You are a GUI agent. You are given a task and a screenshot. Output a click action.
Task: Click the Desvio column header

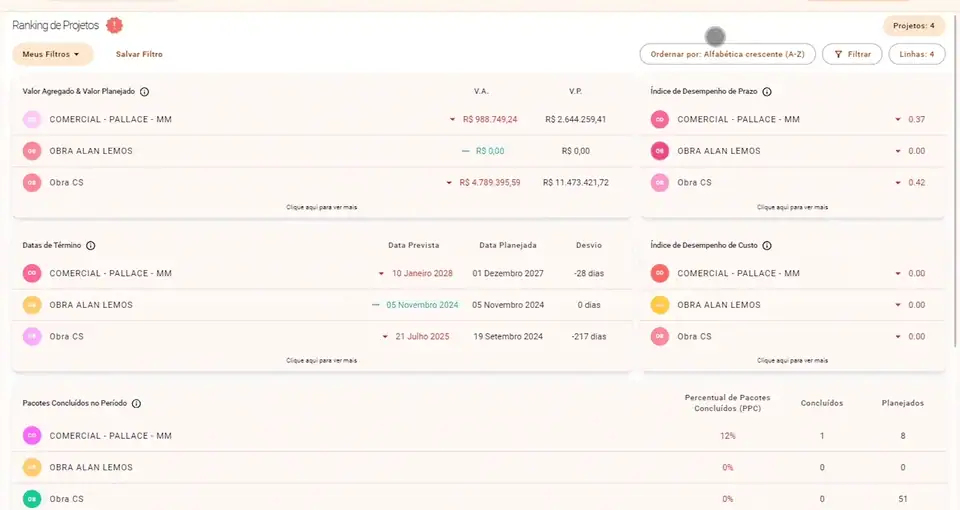point(589,246)
